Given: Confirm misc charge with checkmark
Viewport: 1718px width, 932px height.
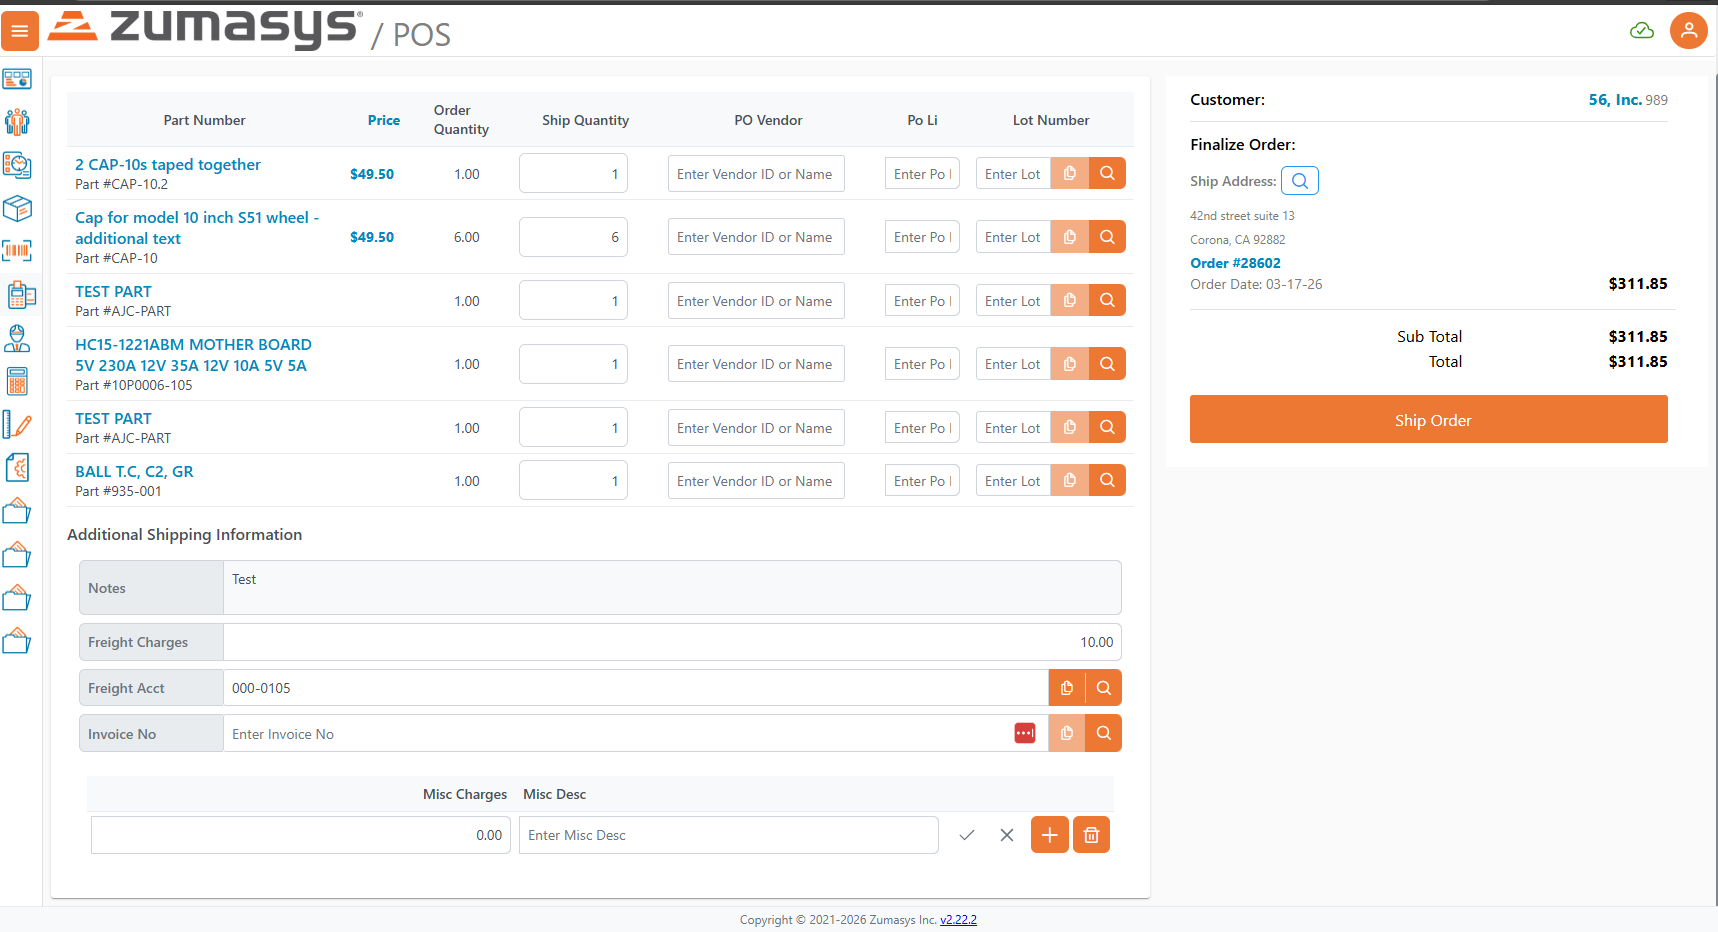Looking at the screenshot, I should click(967, 835).
